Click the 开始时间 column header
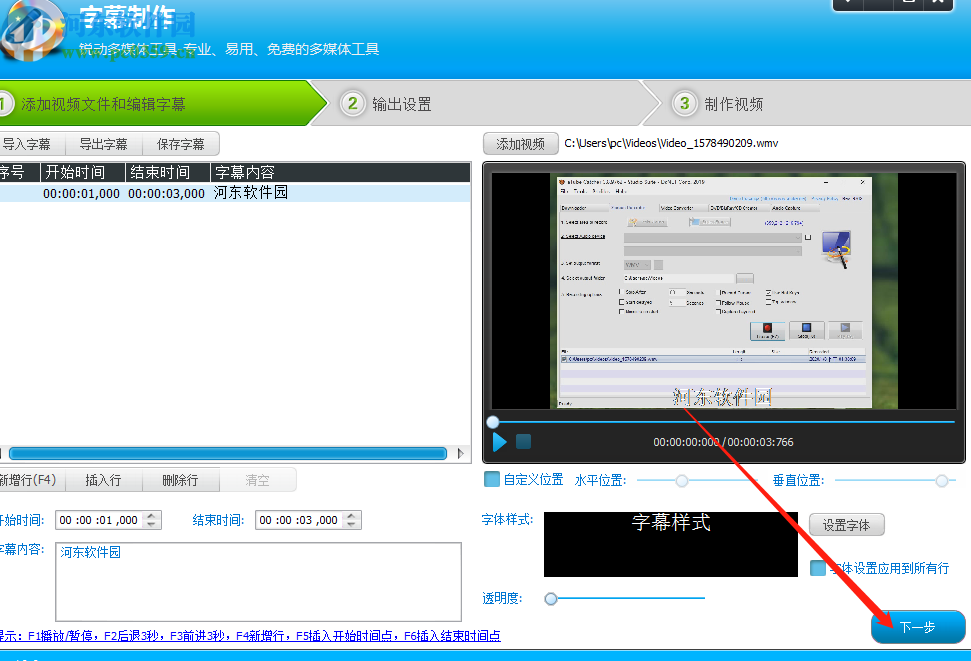971x661 pixels. [83, 172]
